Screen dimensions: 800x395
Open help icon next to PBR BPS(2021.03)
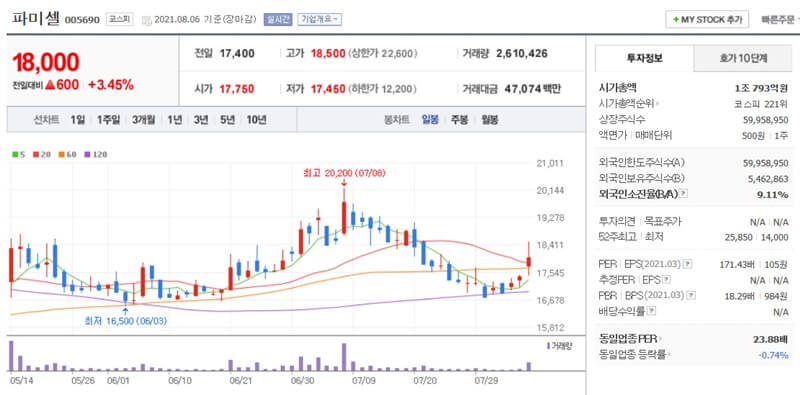tap(691, 295)
